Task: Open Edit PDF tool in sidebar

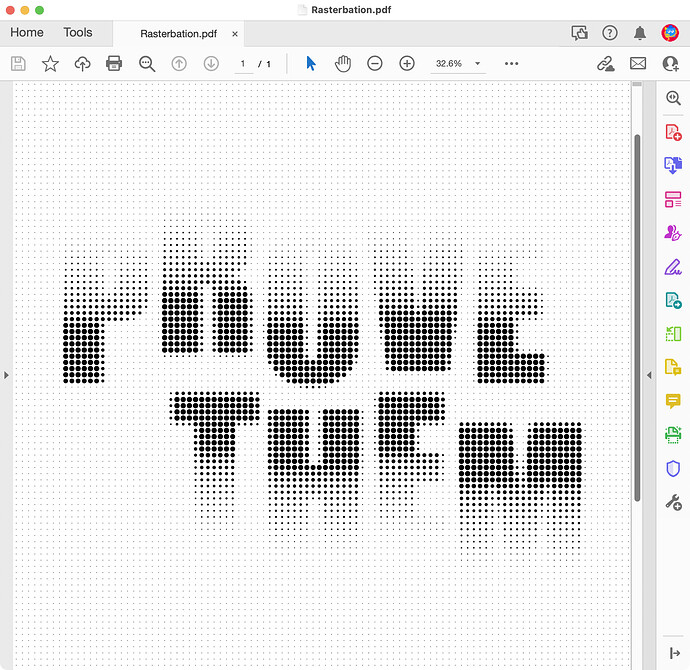Action: pos(673,199)
